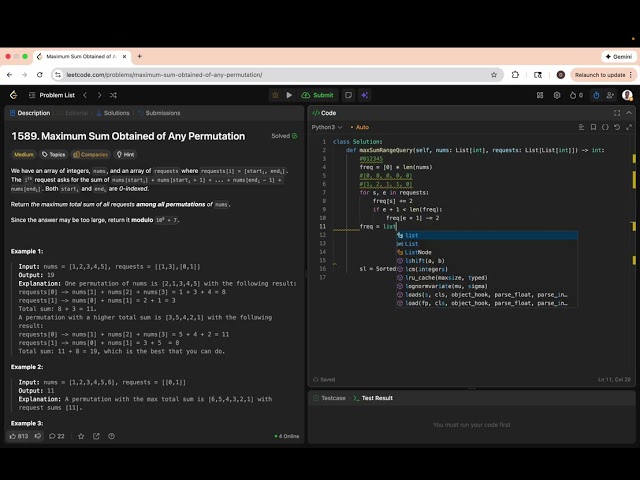The image size is (640, 480).
Task: Toggle the Auto mode indicator in editor
Action: pyautogui.click(x=359, y=127)
